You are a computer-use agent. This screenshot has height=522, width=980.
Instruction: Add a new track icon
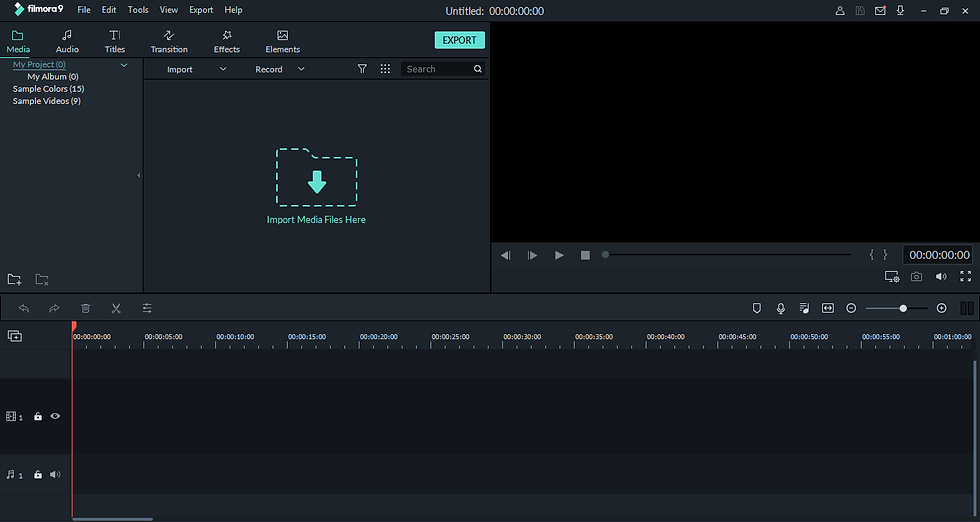coord(14,336)
